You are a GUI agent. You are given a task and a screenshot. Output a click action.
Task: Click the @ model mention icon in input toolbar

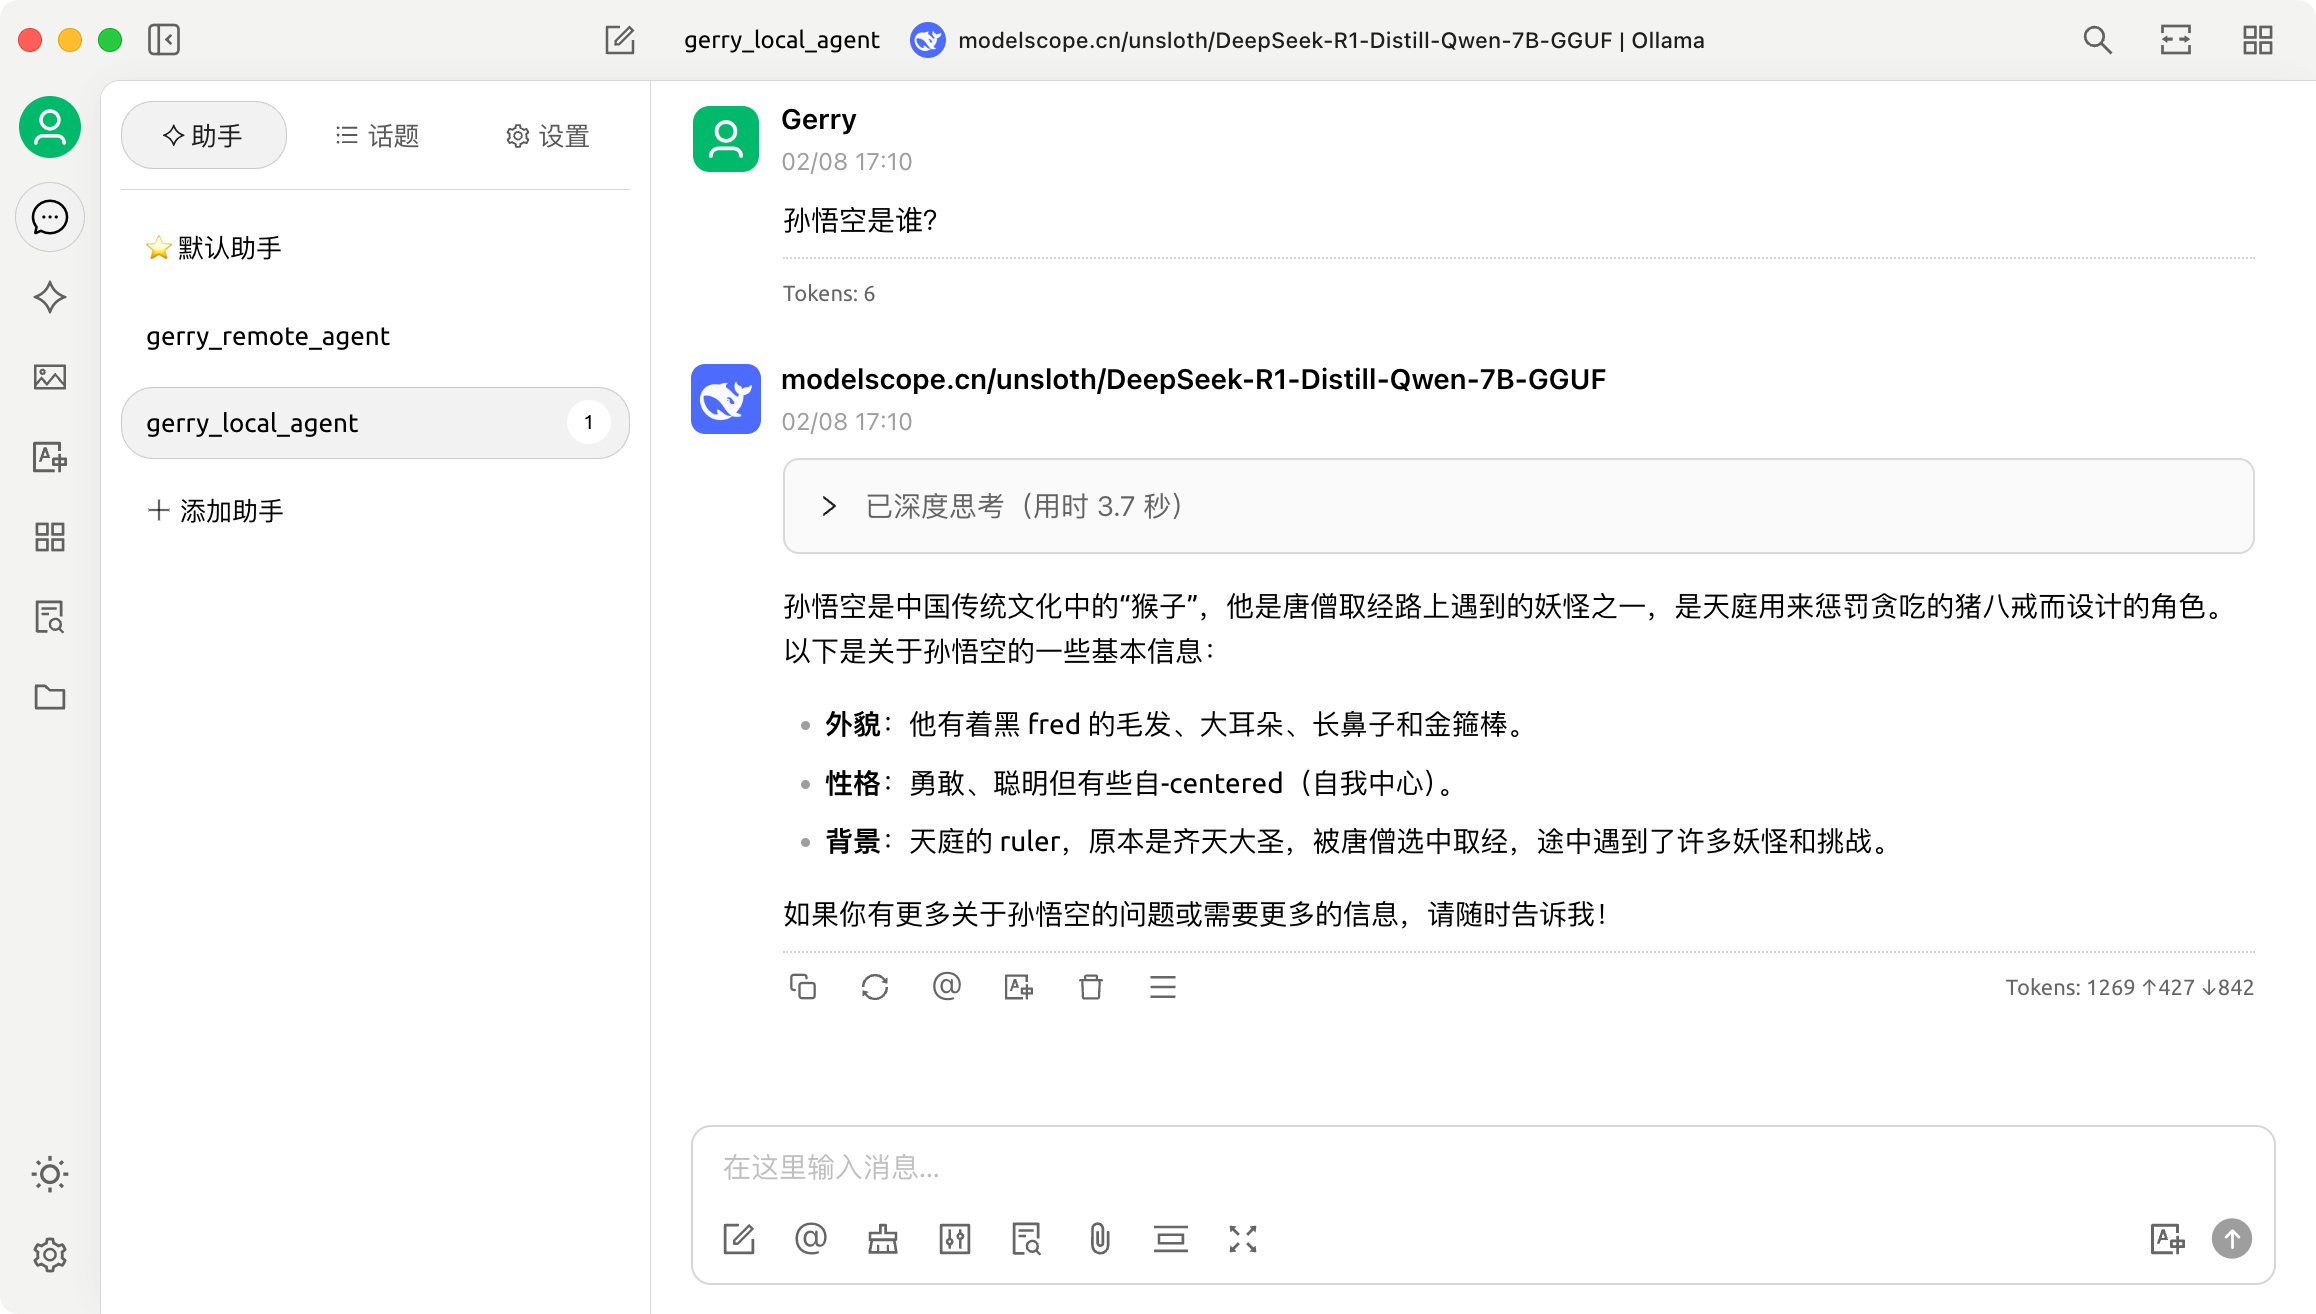click(x=810, y=1239)
